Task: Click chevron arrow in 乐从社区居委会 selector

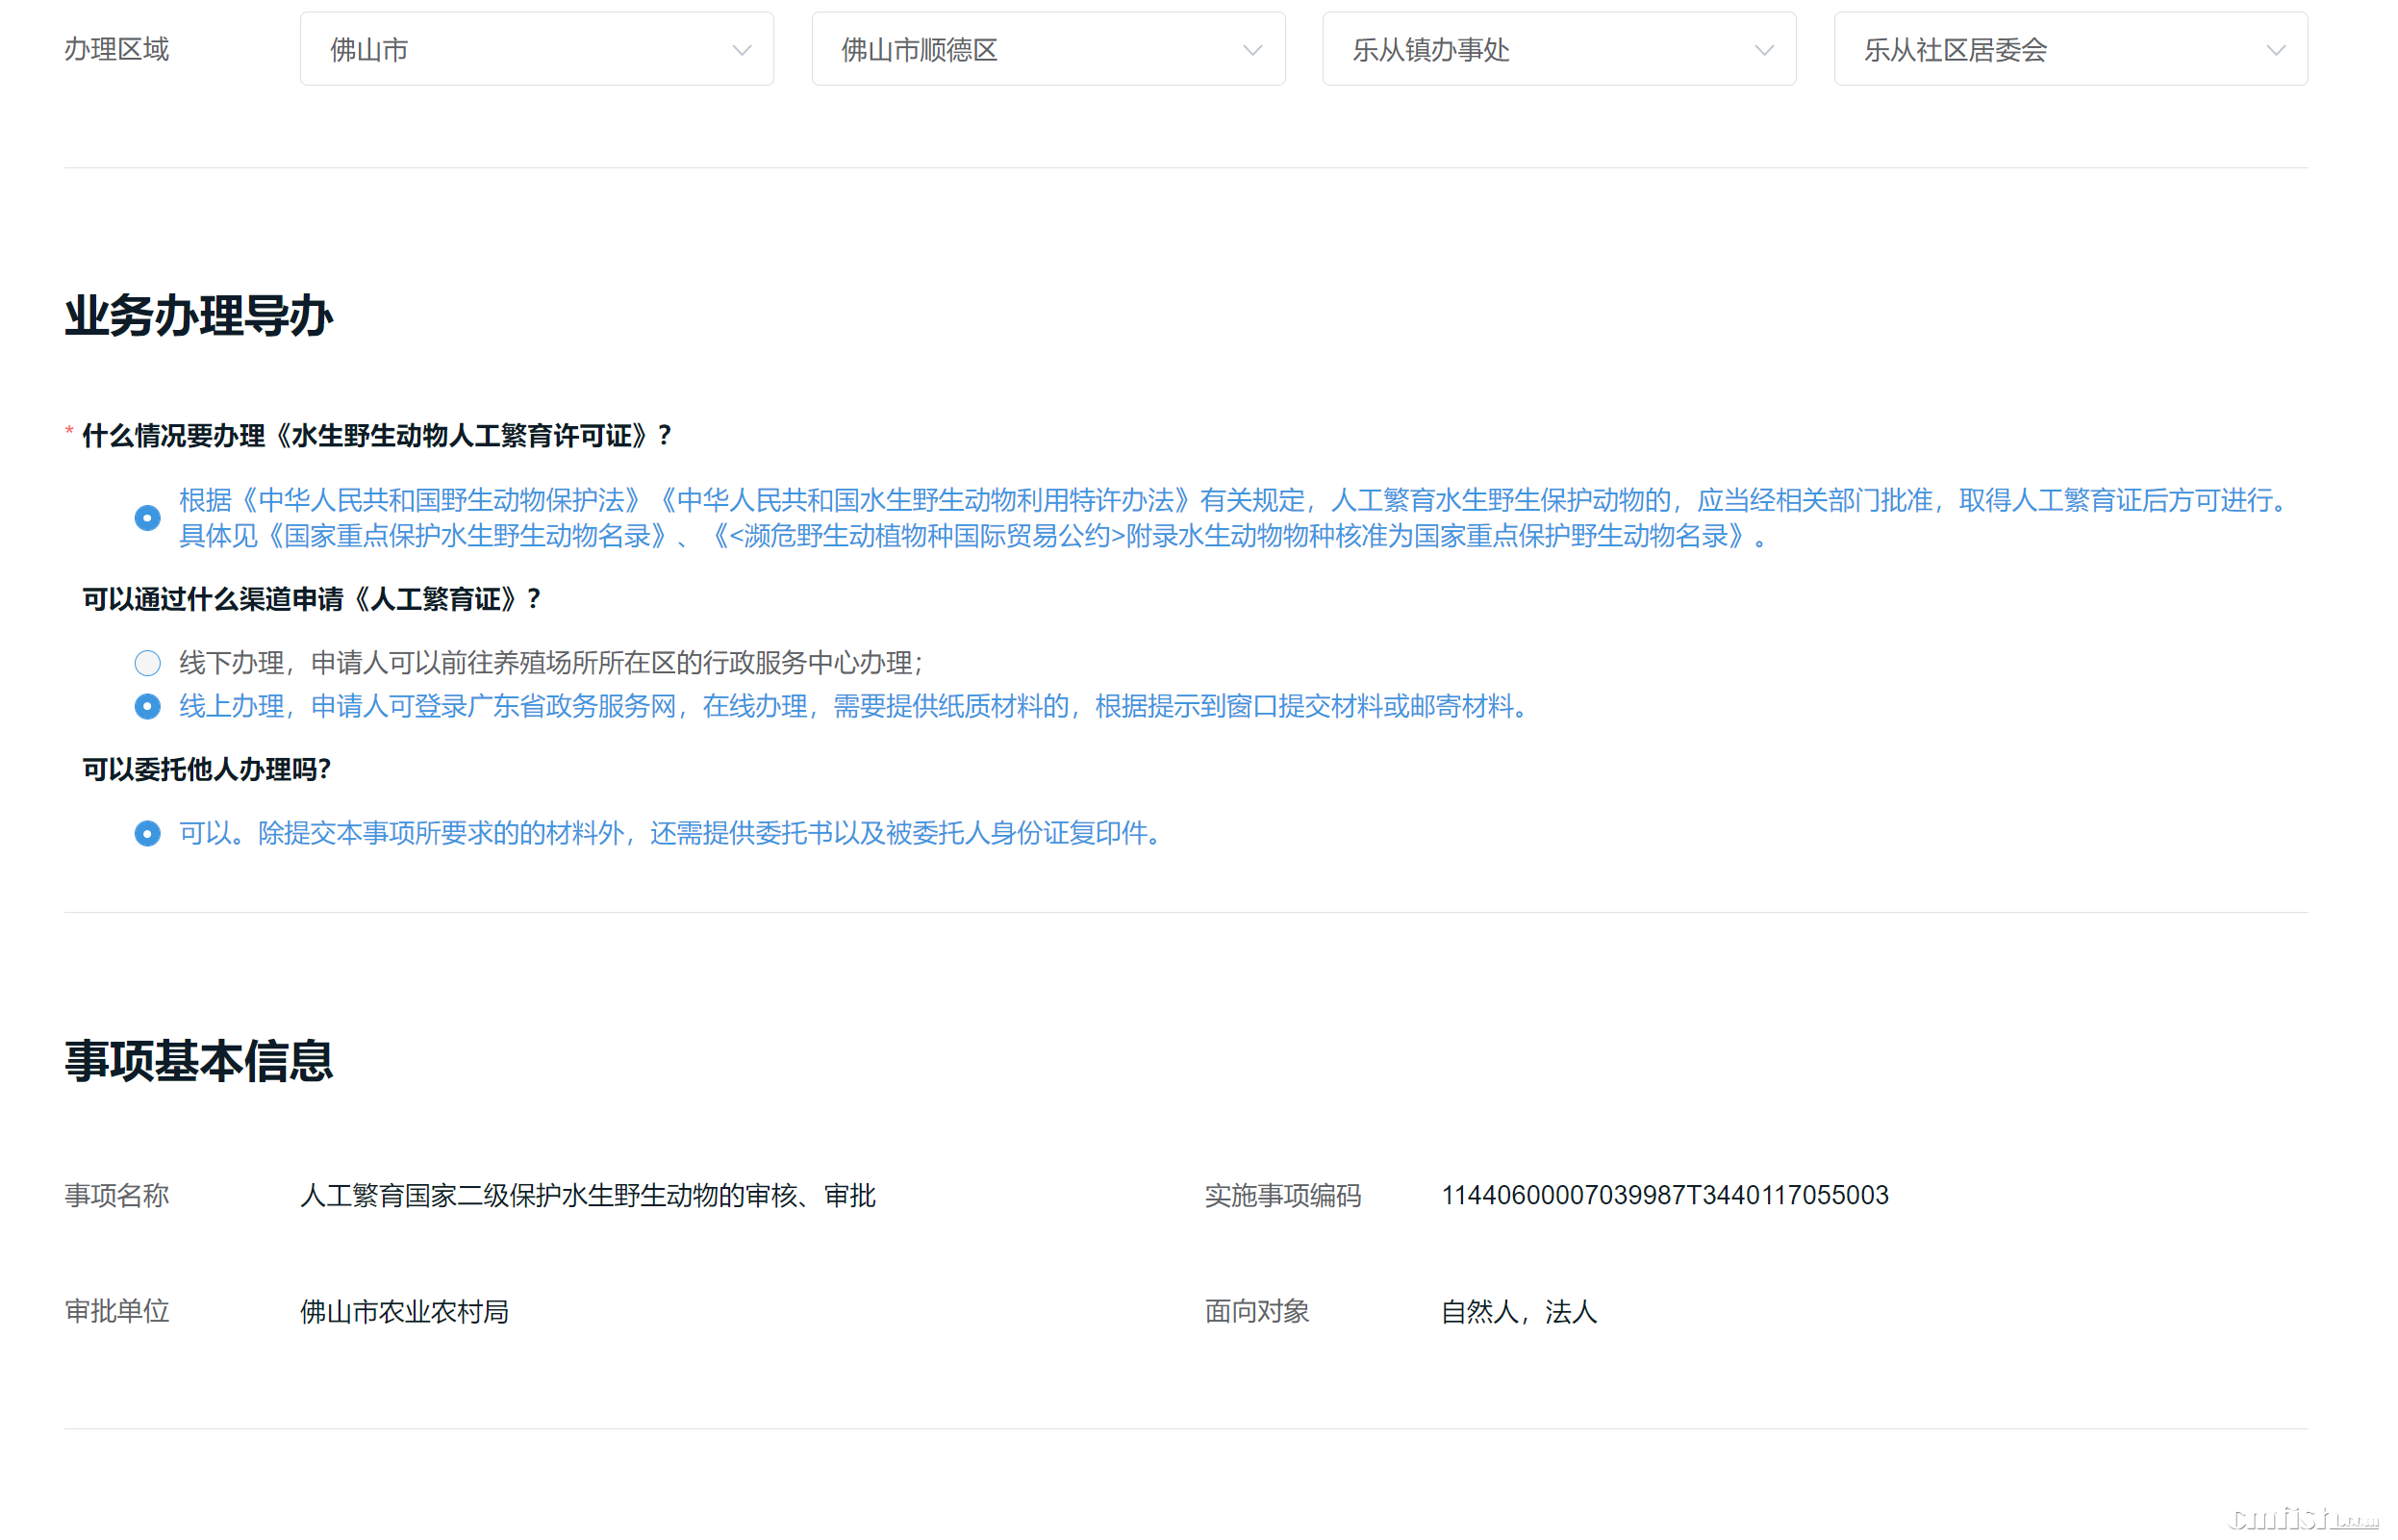Action: pyautogui.click(x=2275, y=50)
